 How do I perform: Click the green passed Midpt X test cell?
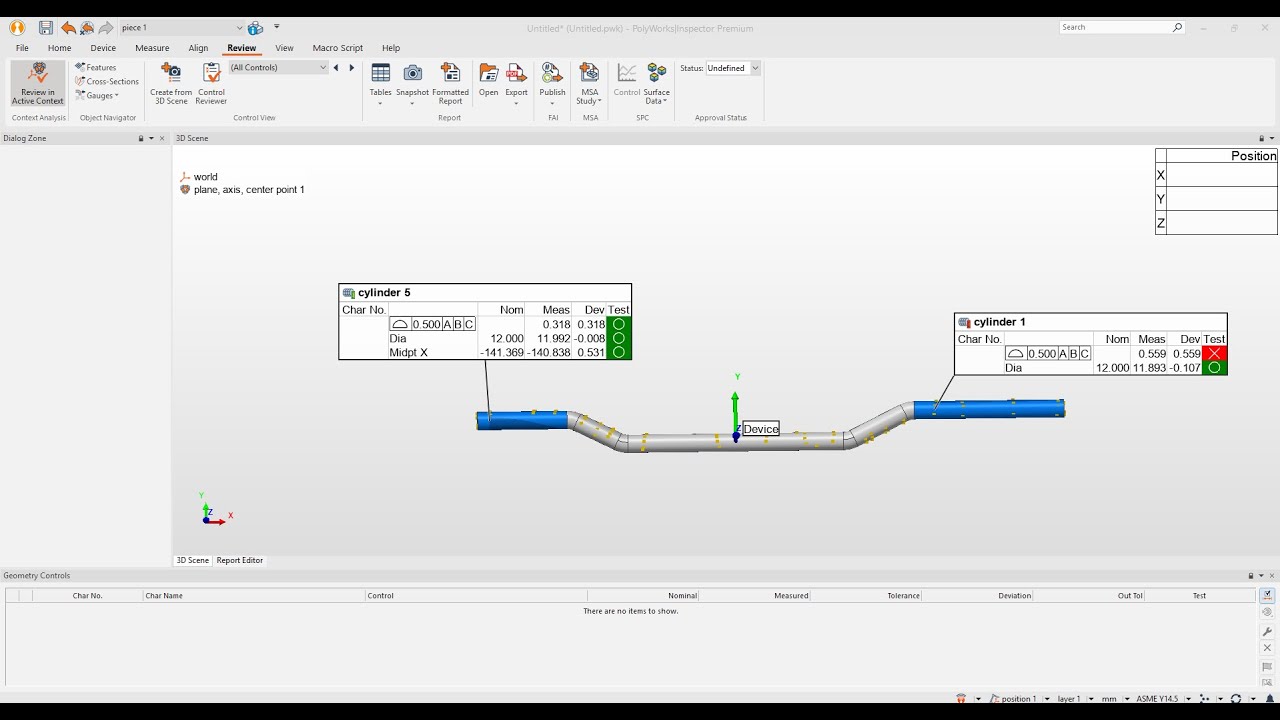coord(619,352)
